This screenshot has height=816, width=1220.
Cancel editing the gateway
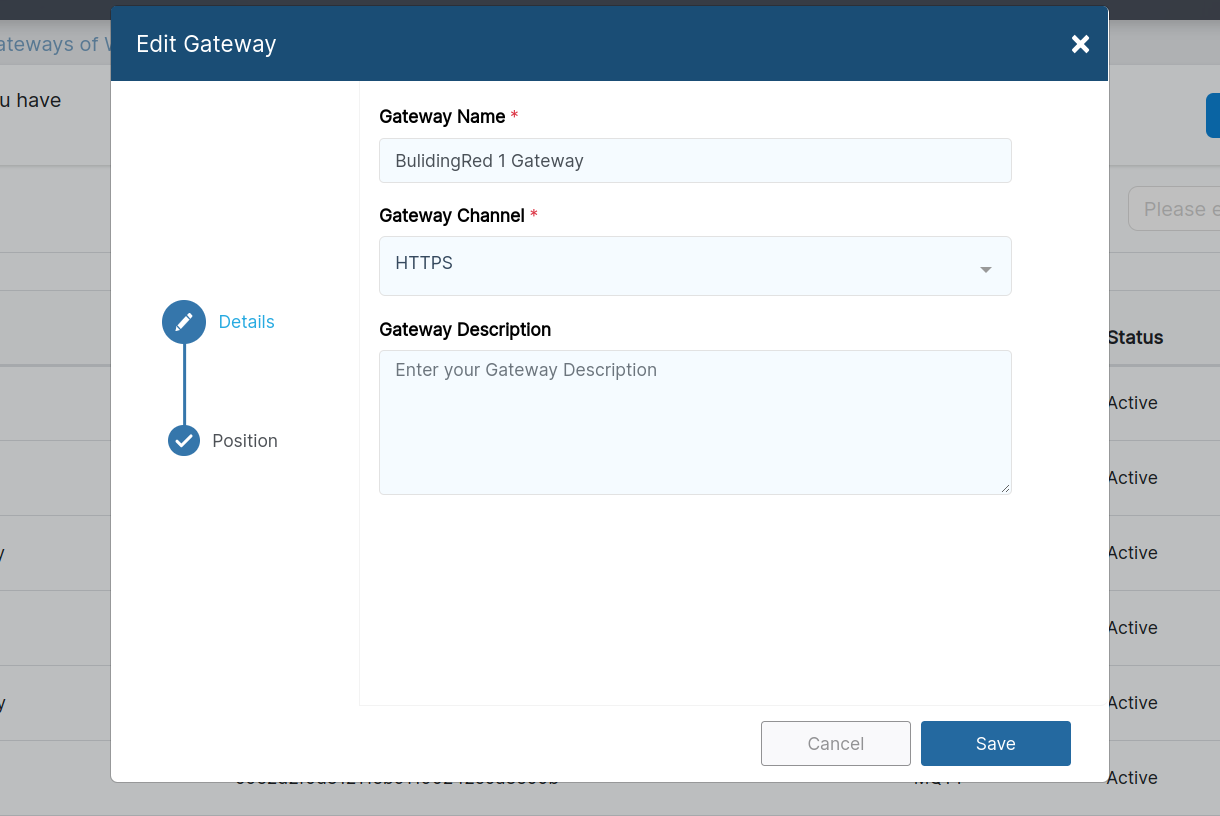coord(836,743)
